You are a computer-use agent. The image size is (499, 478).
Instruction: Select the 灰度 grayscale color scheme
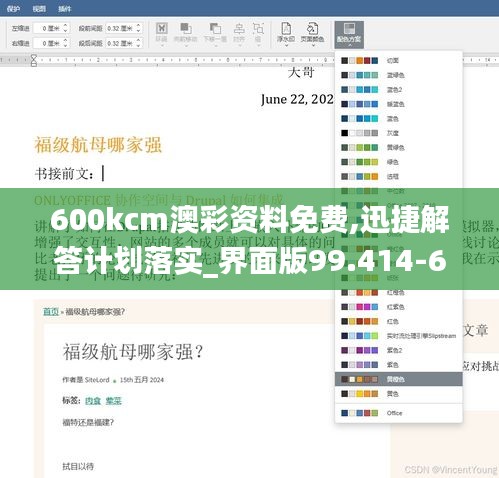[399, 133]
